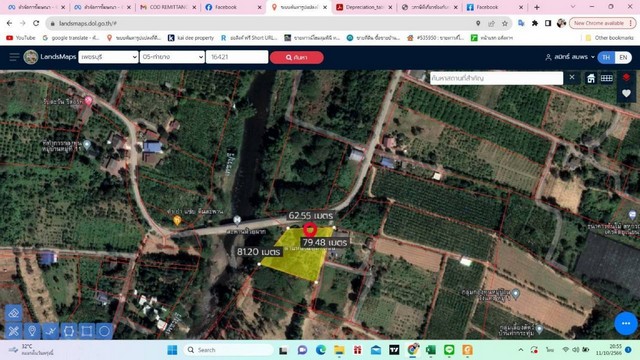
Task: Show hidden tray icons chevron
Action: [521, 350]
